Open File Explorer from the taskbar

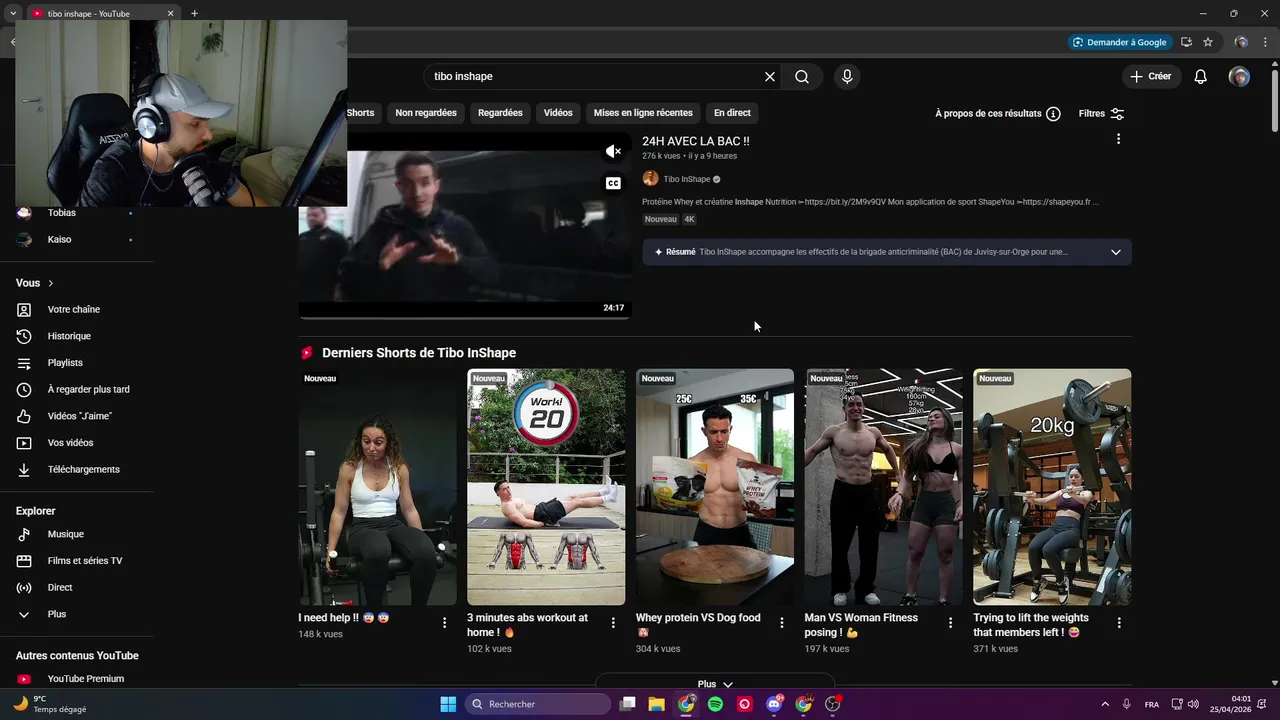(x=657, y=704)
